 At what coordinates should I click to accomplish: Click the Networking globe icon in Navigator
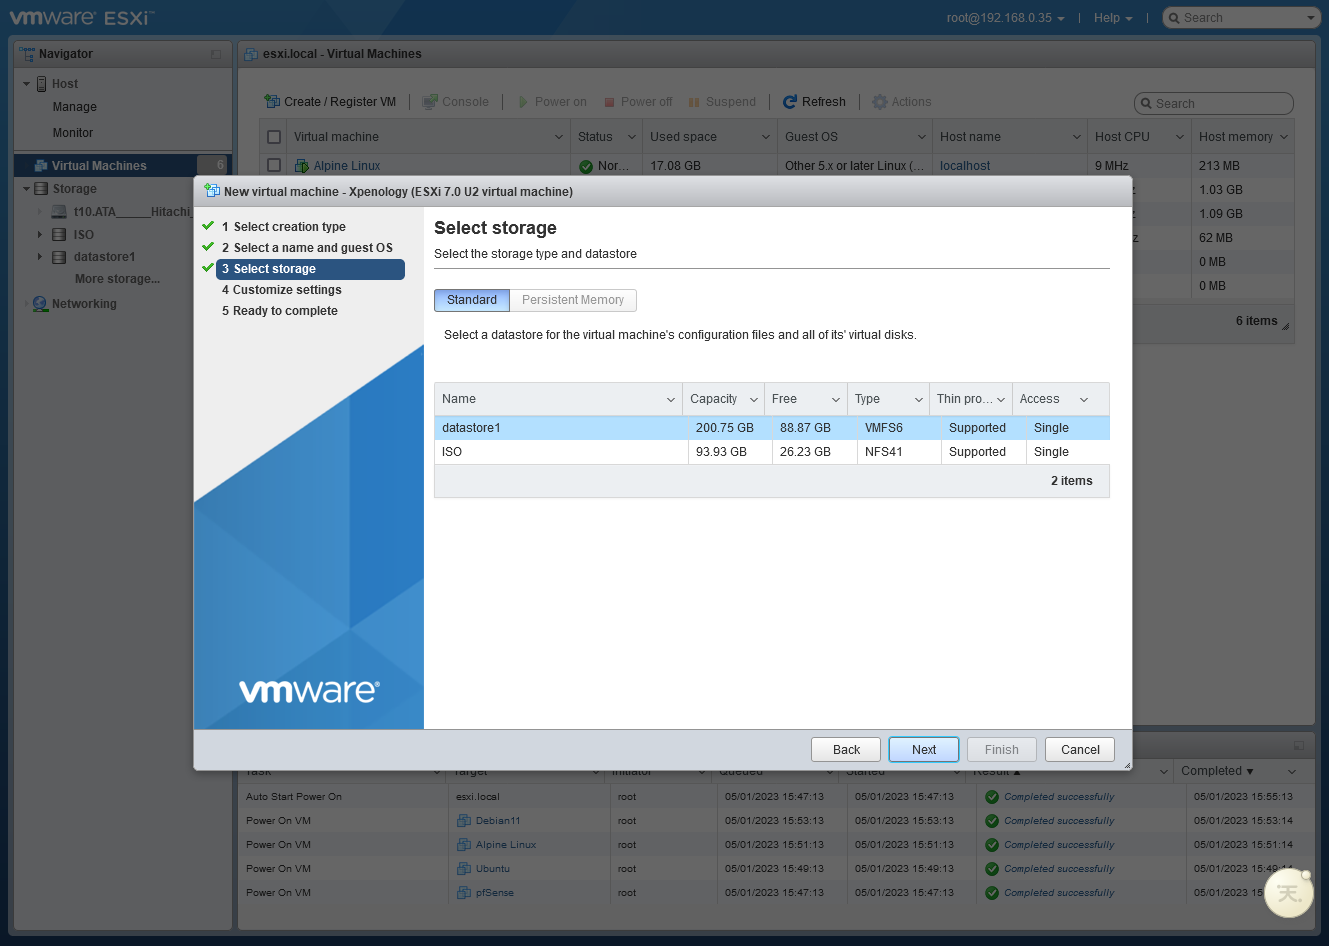tap(40, 304)
